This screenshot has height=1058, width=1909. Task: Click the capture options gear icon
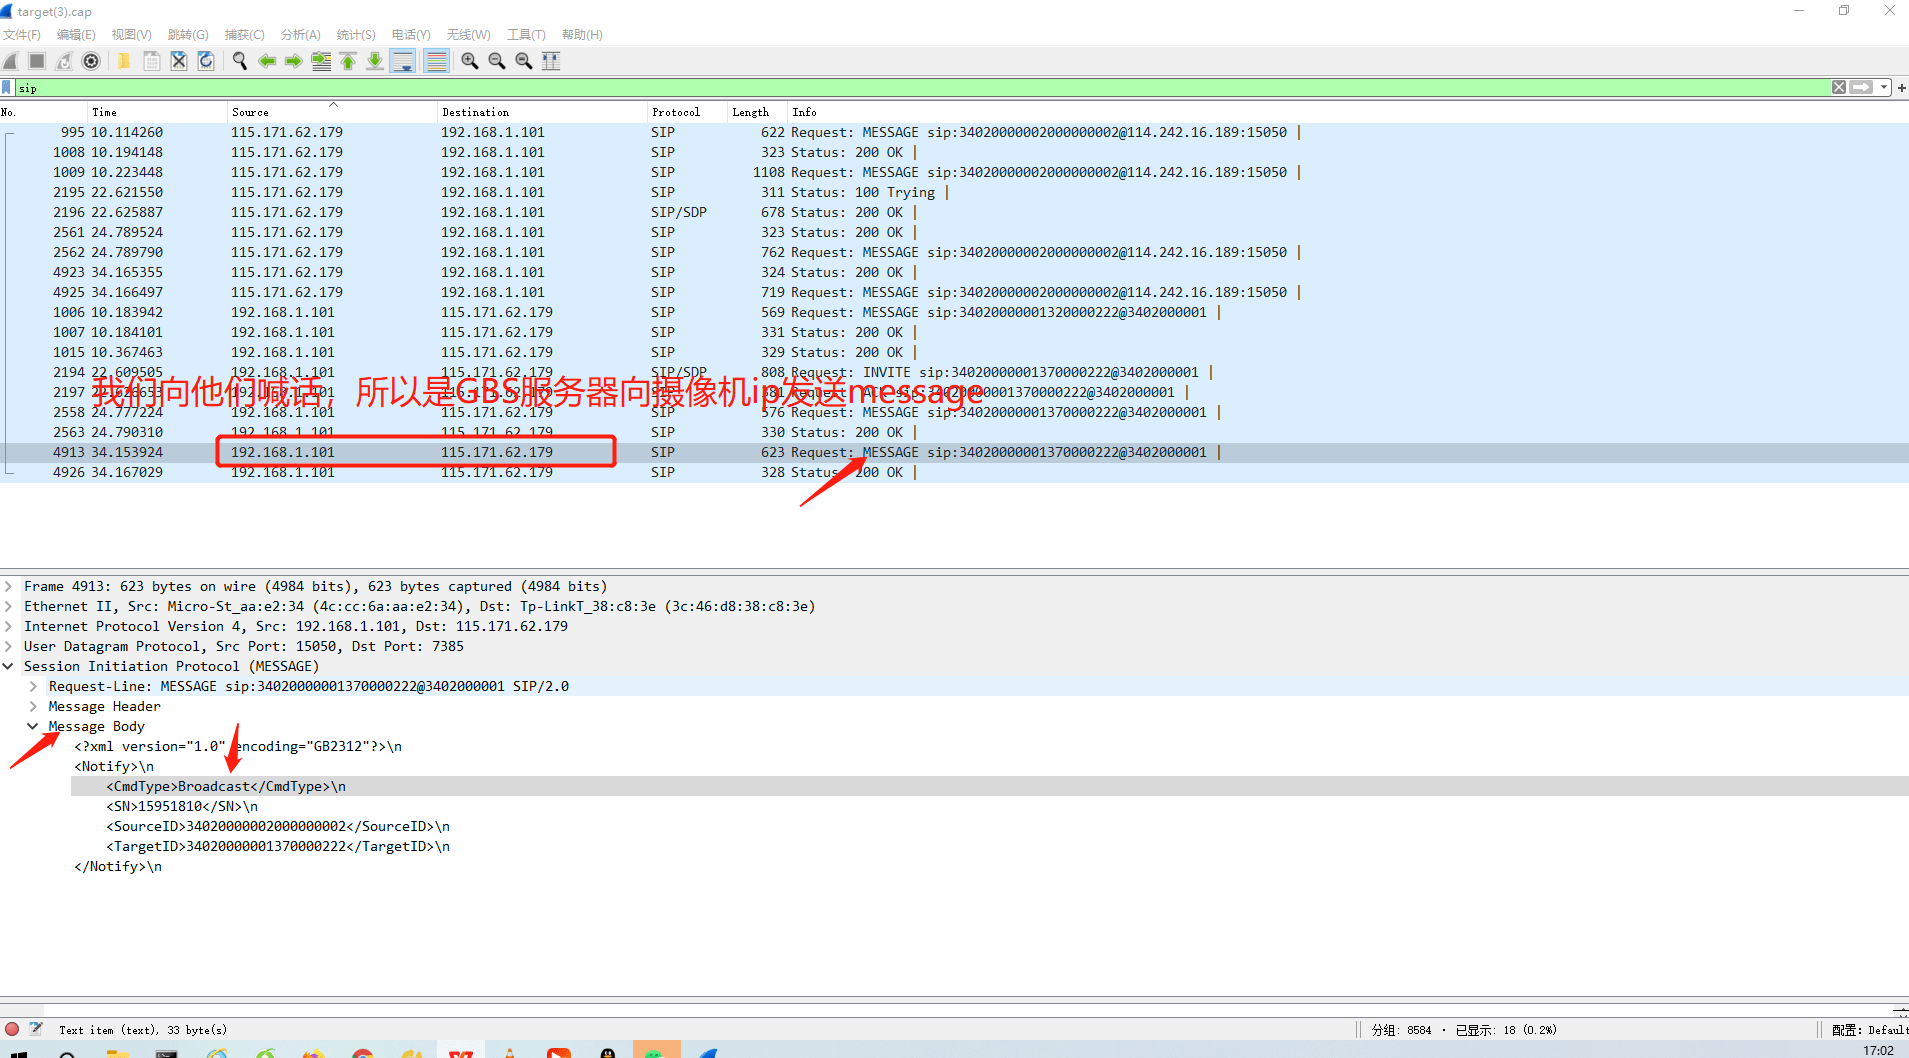(91, 61)
